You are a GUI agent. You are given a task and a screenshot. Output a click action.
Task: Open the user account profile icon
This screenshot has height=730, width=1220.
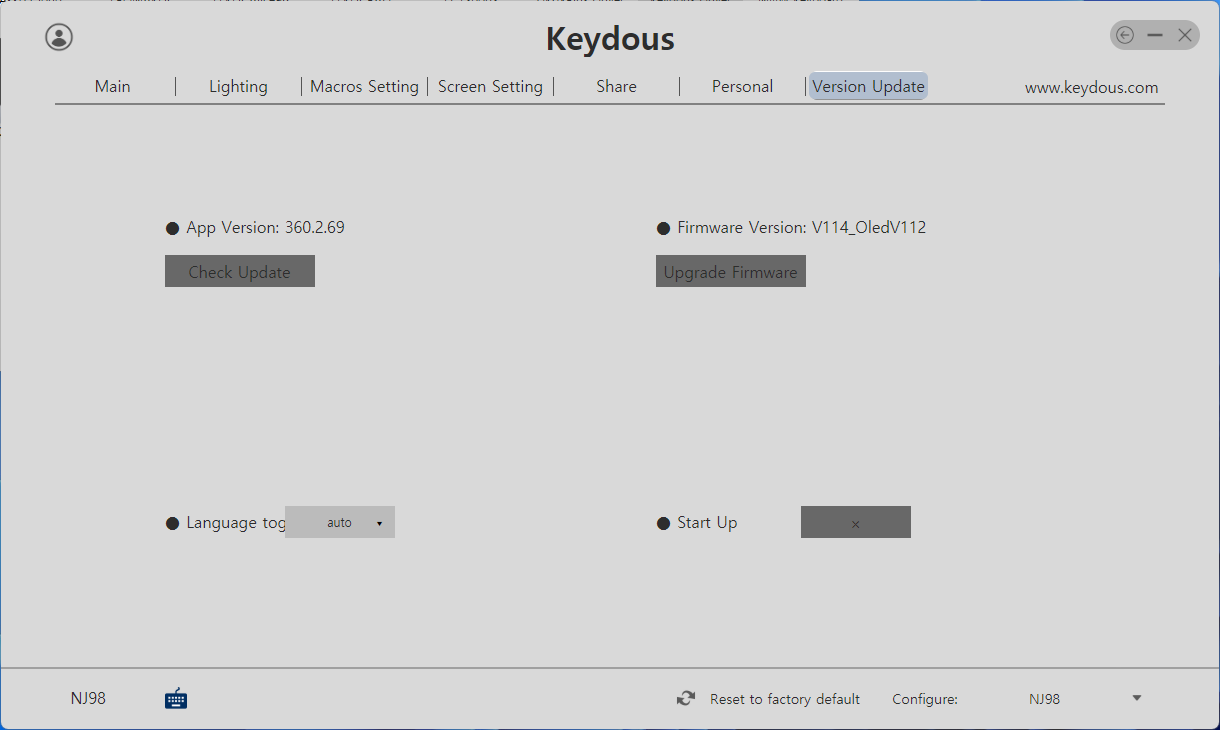coord(59,37)
